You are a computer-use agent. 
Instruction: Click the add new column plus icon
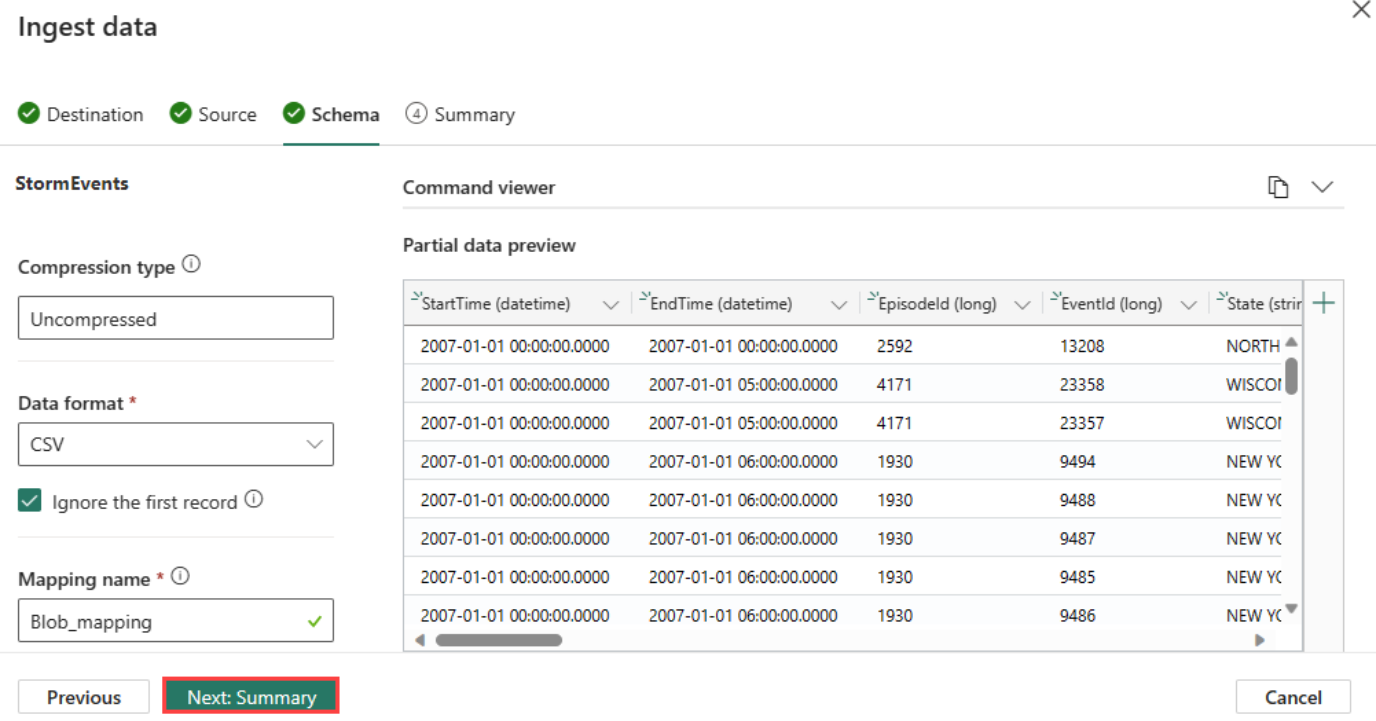[1323, 302]
